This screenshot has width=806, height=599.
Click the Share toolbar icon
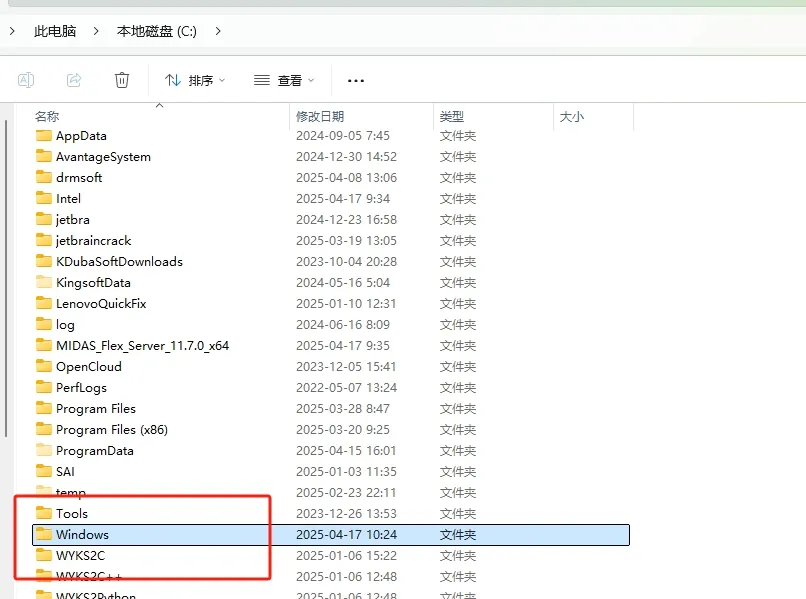tap(74, 80)
